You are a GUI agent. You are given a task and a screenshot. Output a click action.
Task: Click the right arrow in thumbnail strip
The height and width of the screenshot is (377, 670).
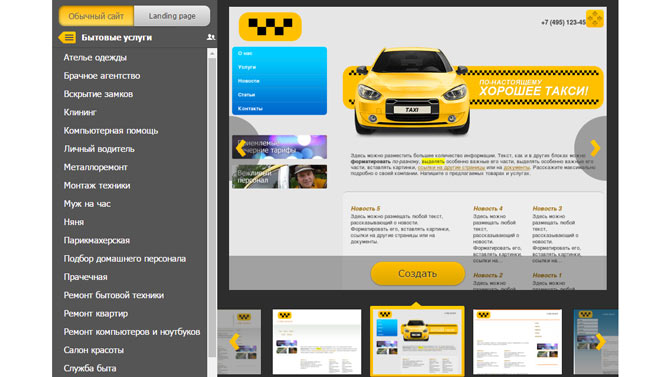pos(600,342)
